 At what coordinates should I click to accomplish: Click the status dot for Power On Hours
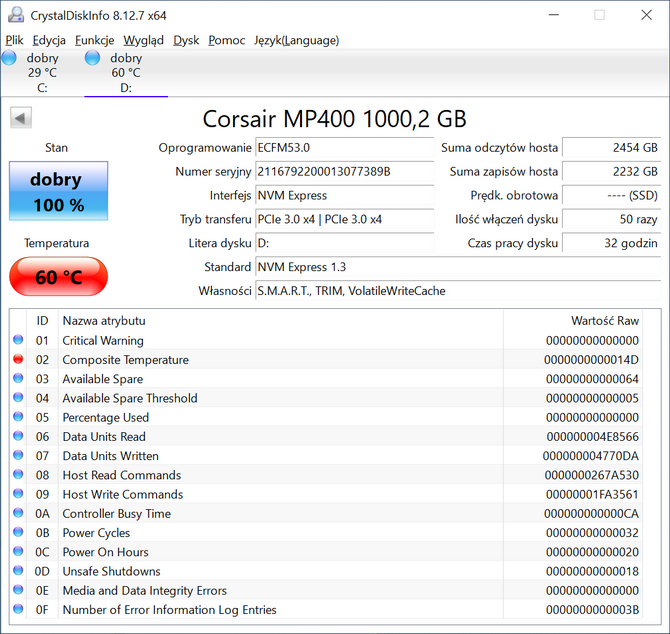coord(18,551)
